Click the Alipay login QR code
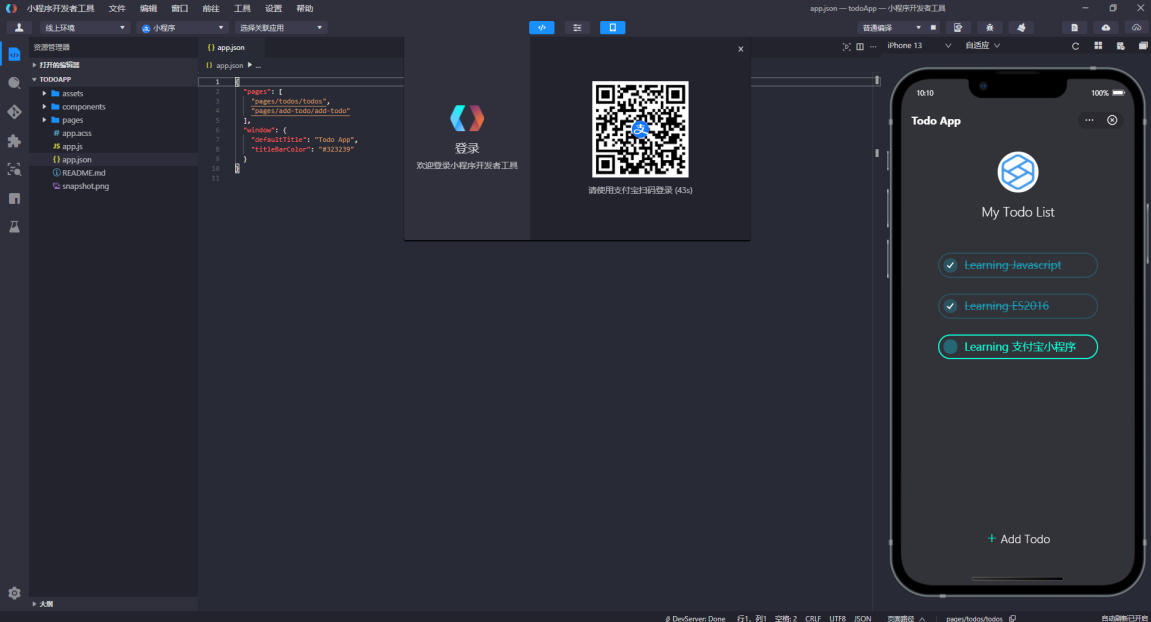Screen dimensions: 1151x622 [640, 129]
